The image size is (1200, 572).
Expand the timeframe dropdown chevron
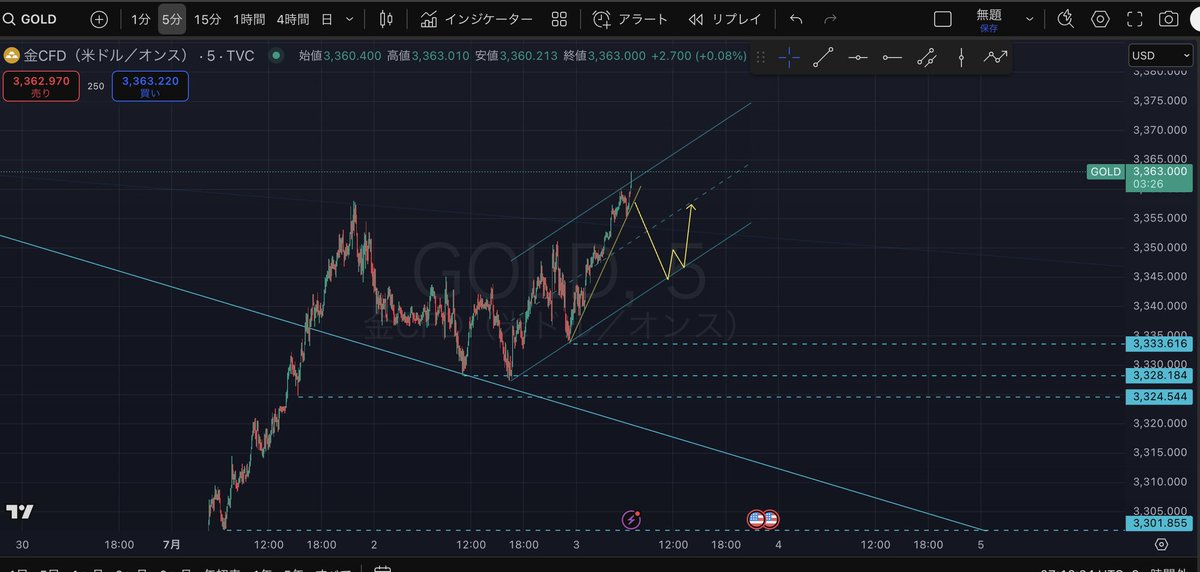click(x=348, y=19)
